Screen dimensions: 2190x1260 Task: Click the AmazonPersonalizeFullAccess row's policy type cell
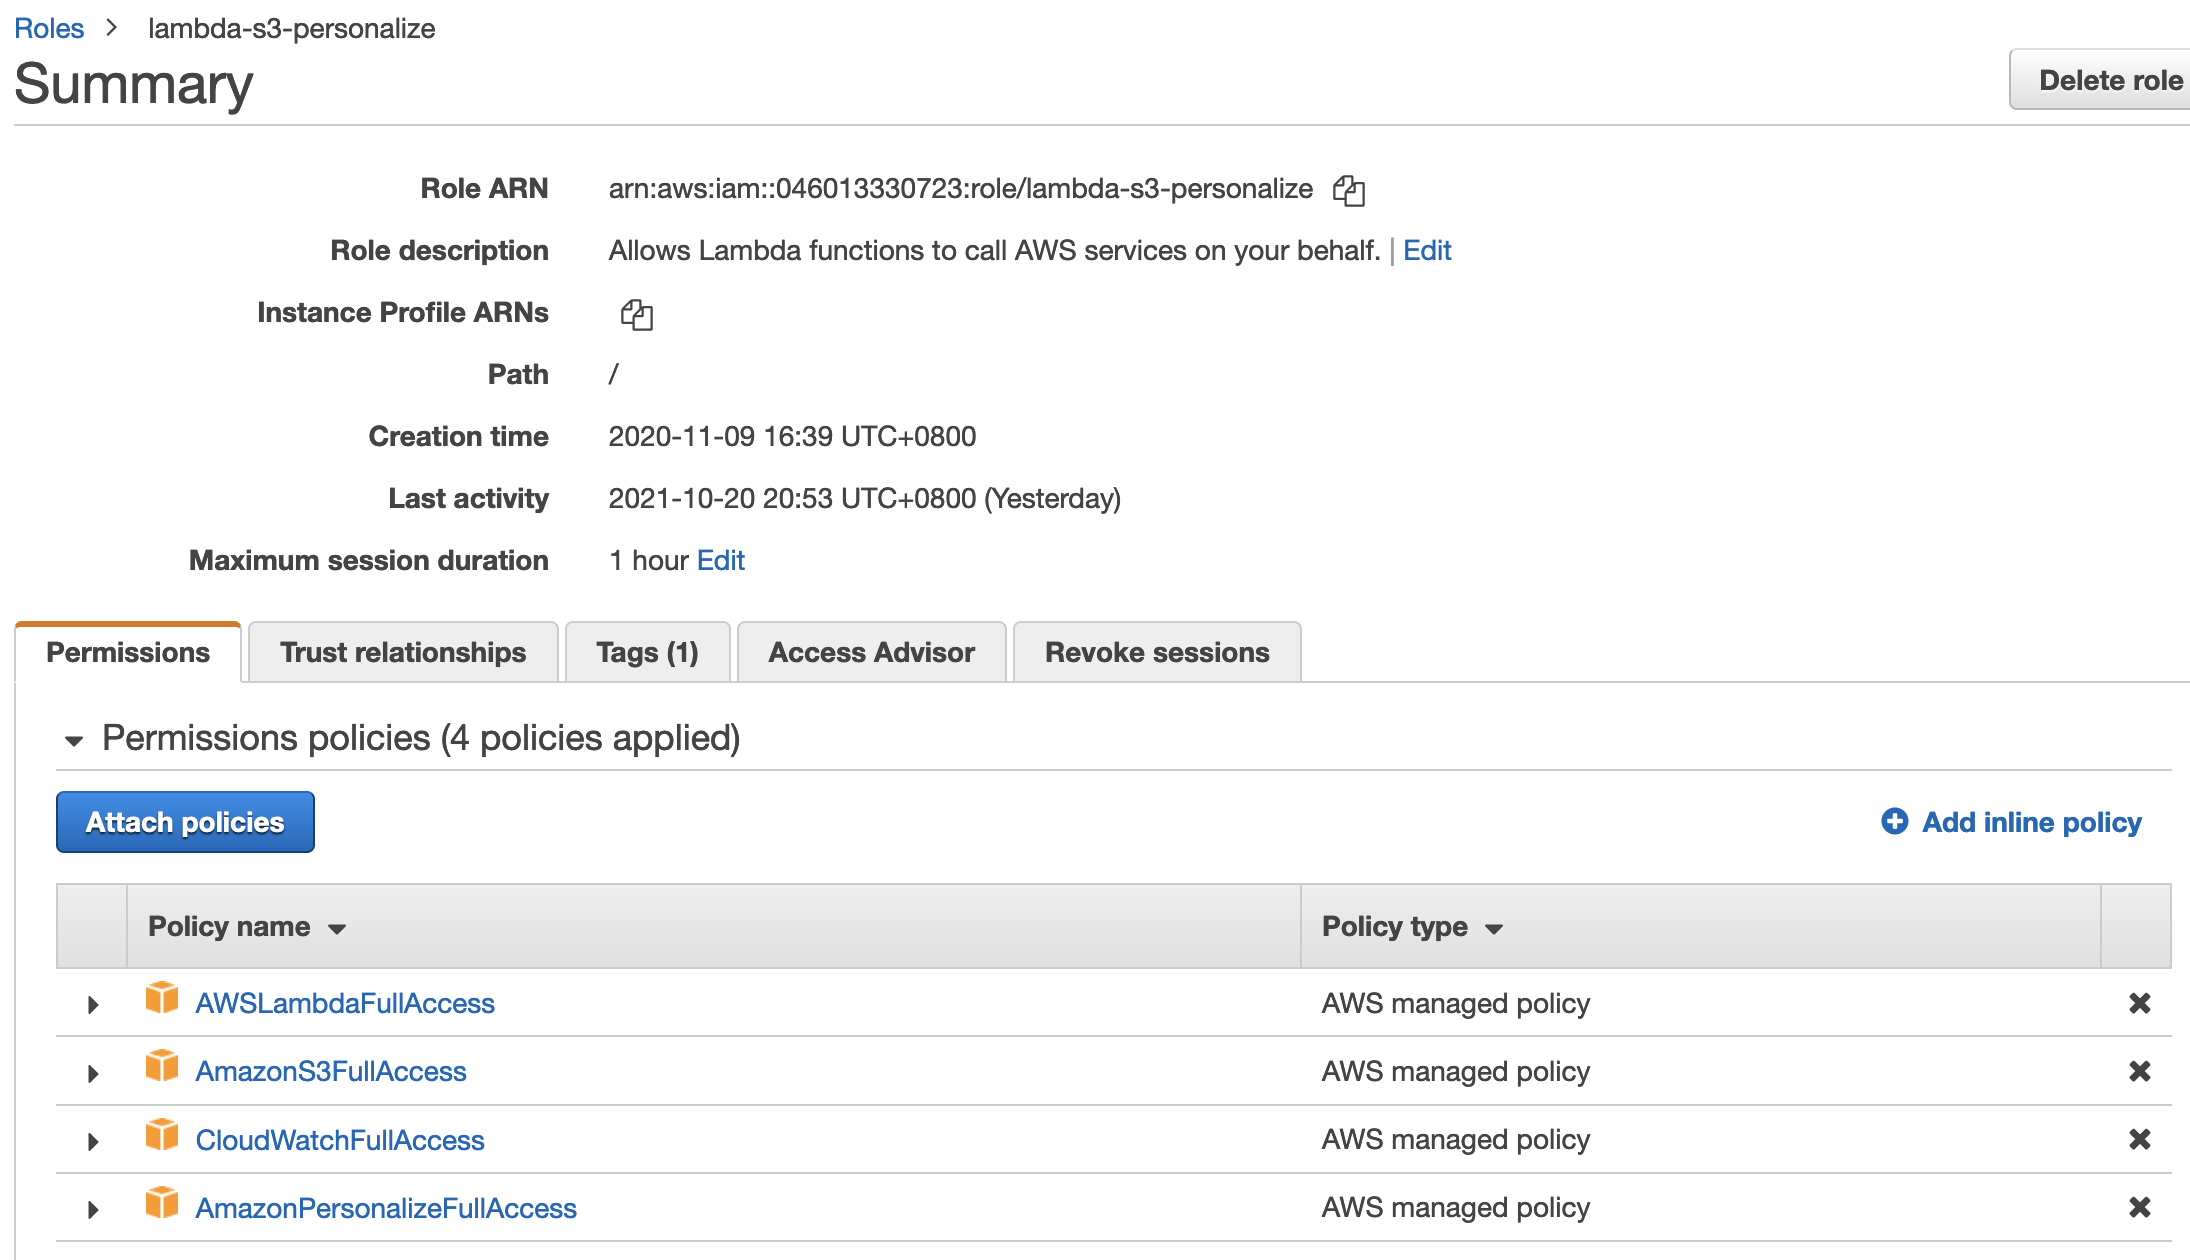click(x=1456, y=1207)
